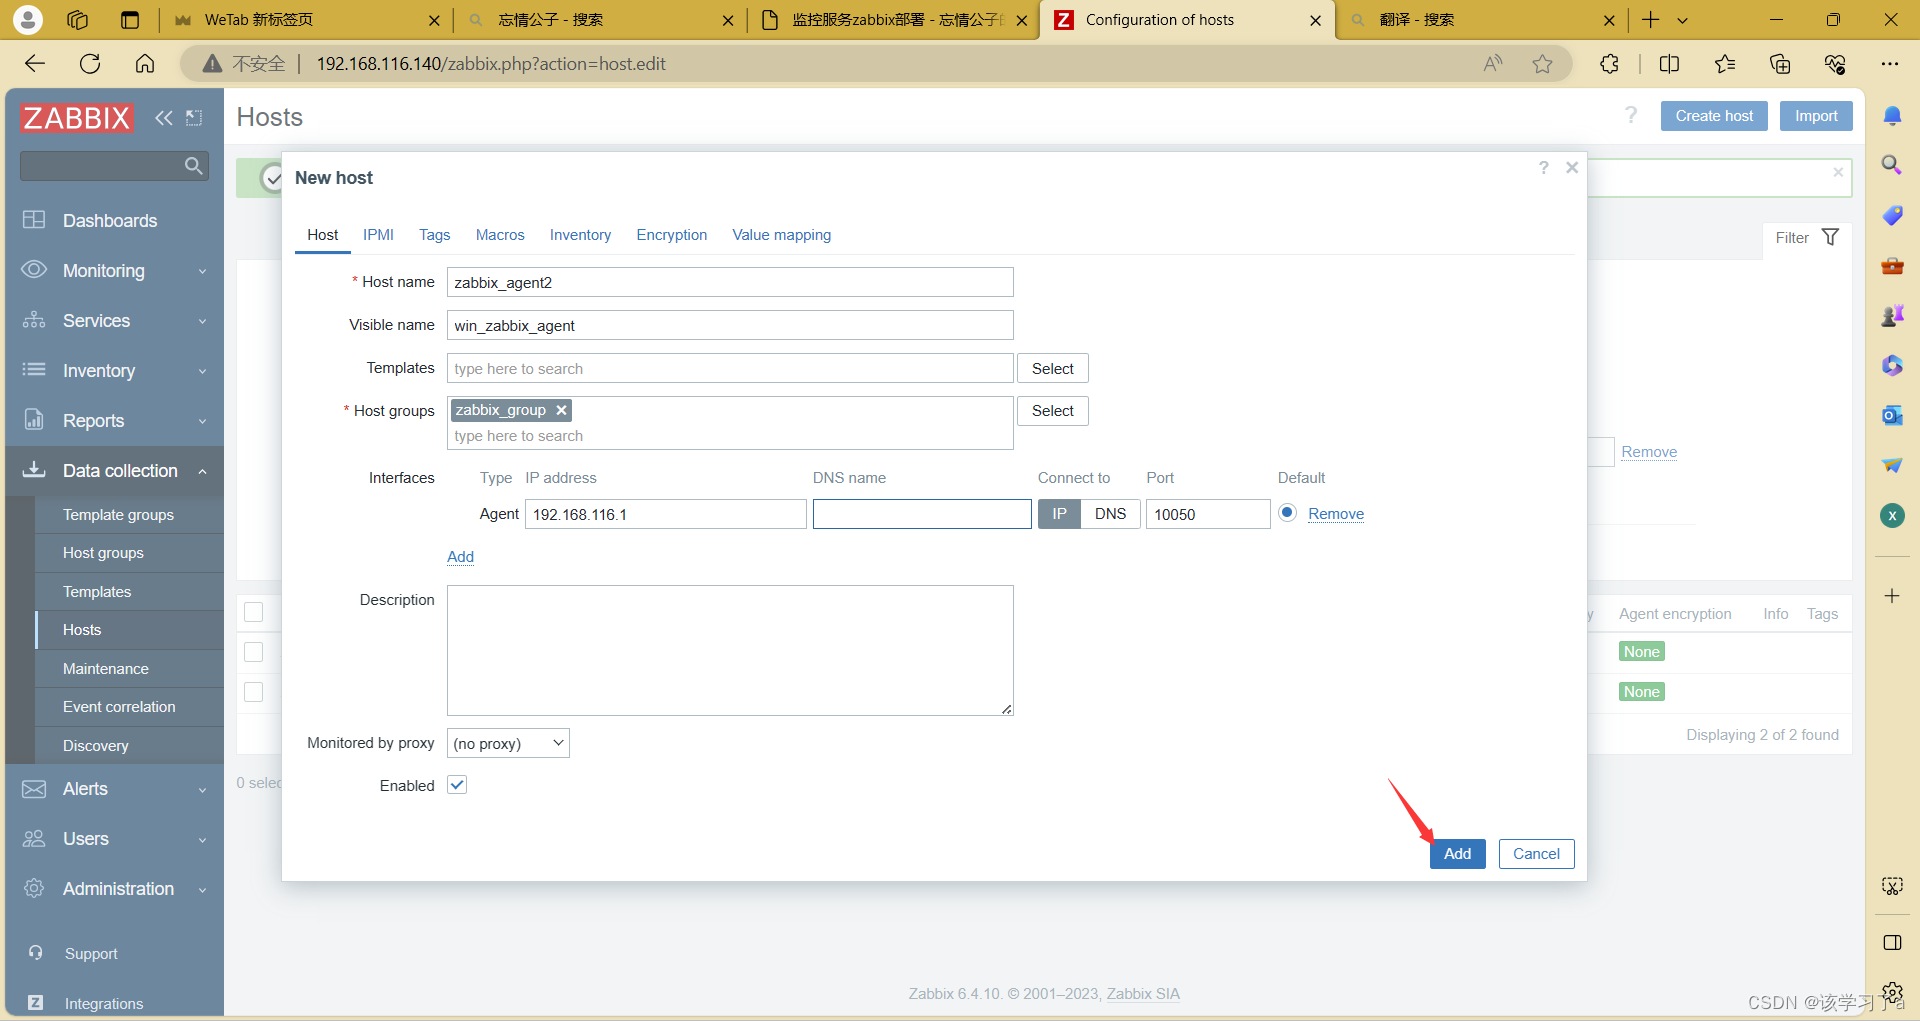Screen dimensions: 1920x1021
Task: Add page to favorites star icon
Action: click(1542, 64)
